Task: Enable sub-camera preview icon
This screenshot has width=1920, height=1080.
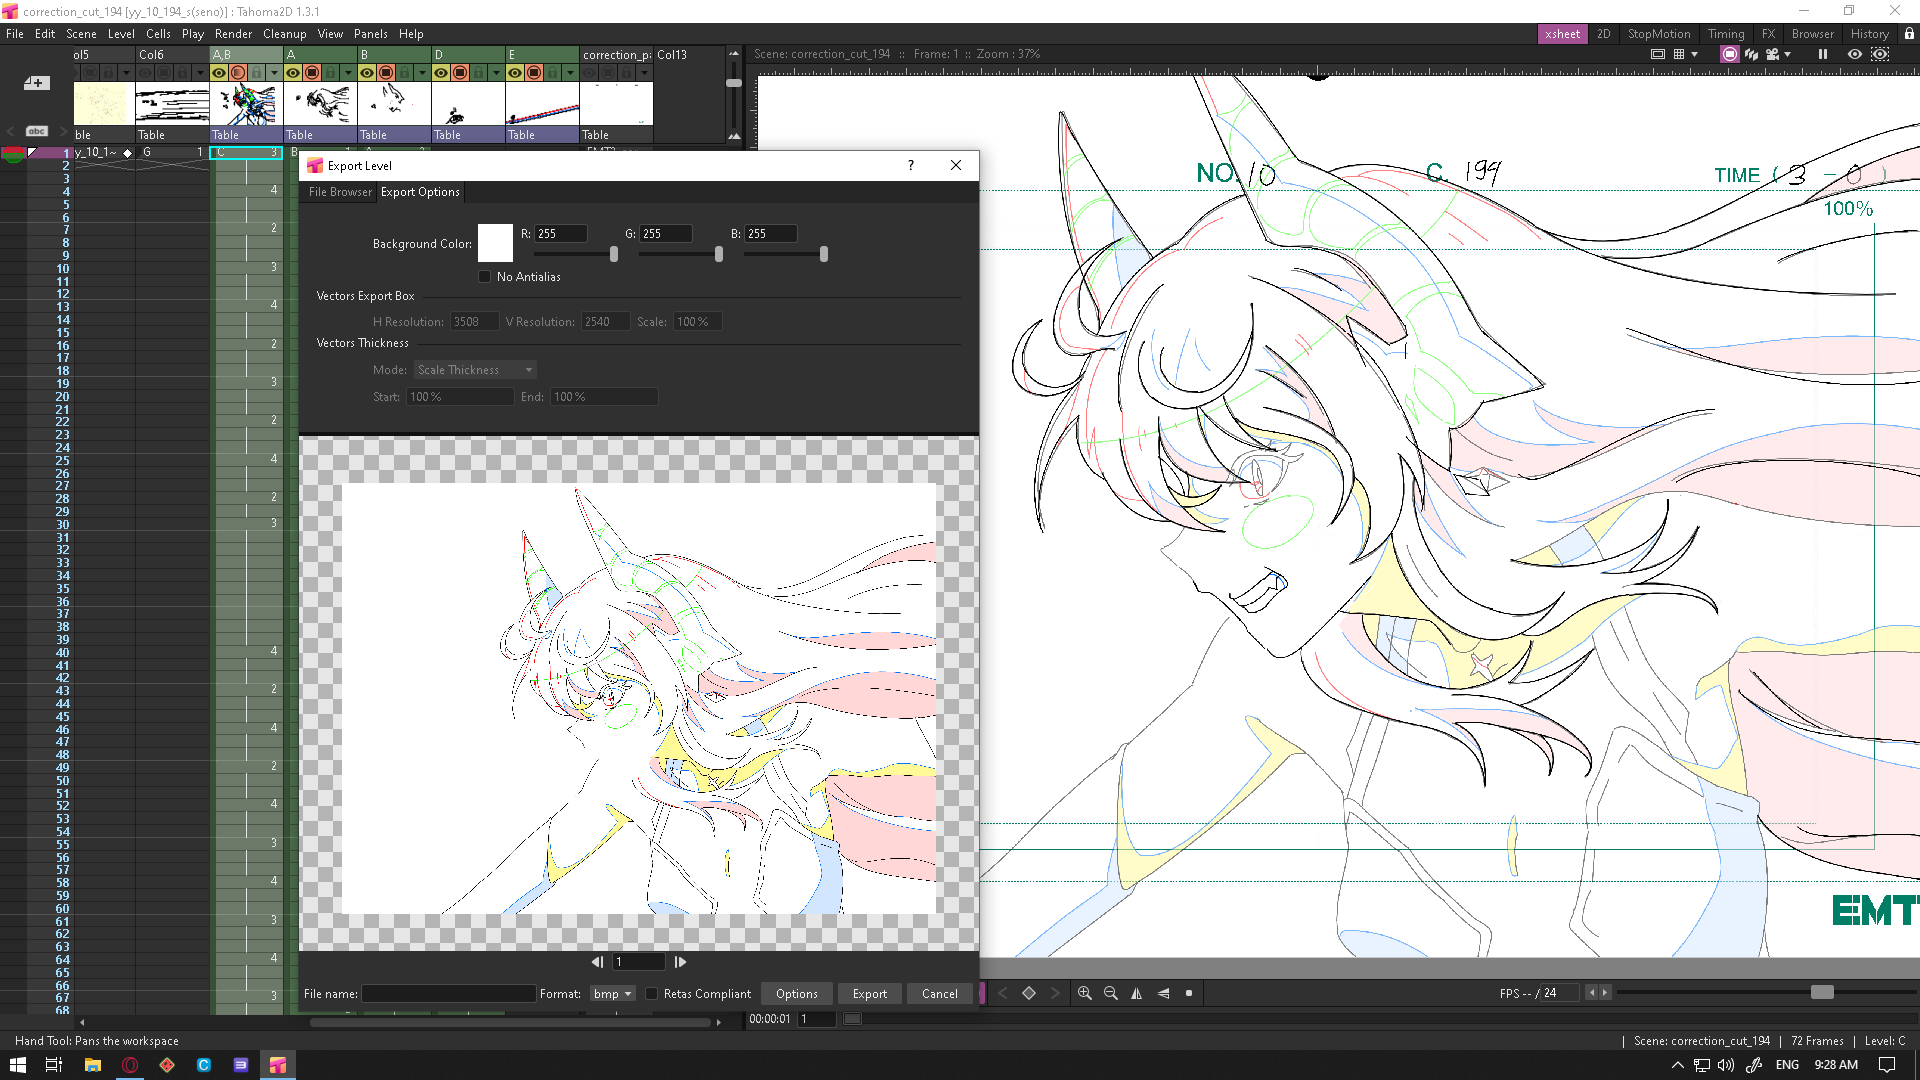Action: click(x=1881, y=55)
